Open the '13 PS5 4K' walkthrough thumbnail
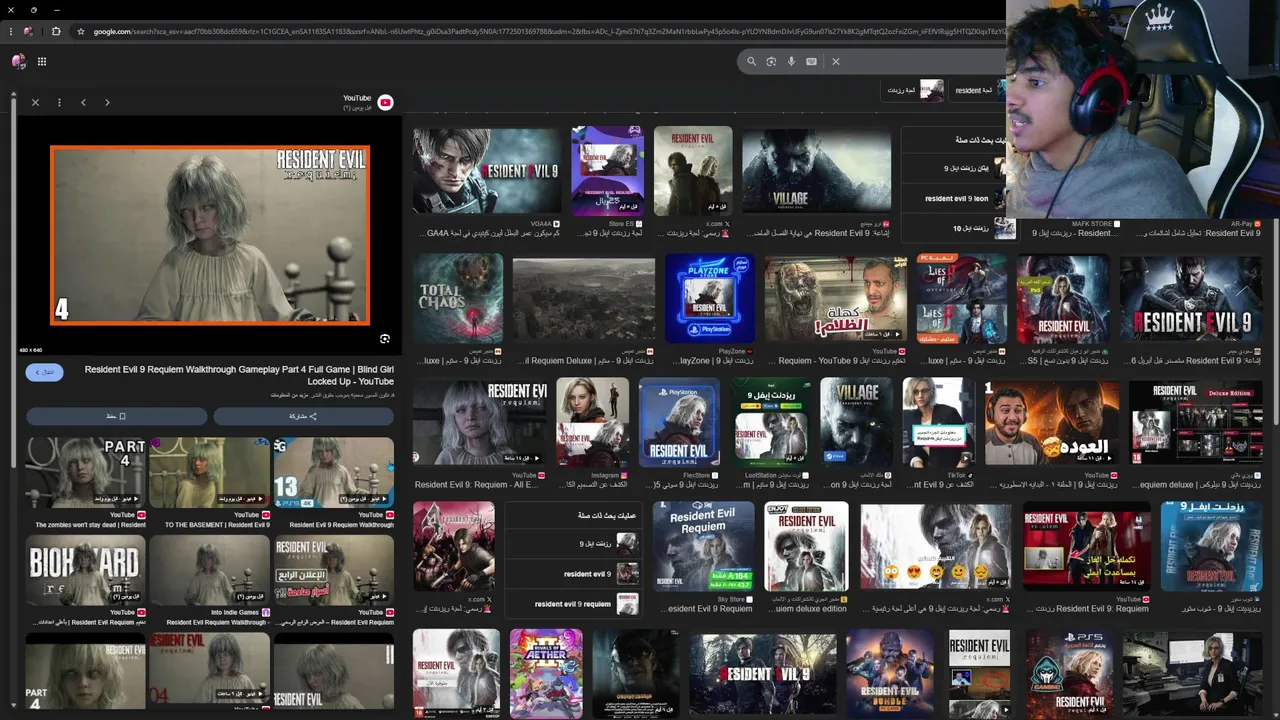Image resolution: width=1280 pixels, height=720 pixels. pos(333,472)
